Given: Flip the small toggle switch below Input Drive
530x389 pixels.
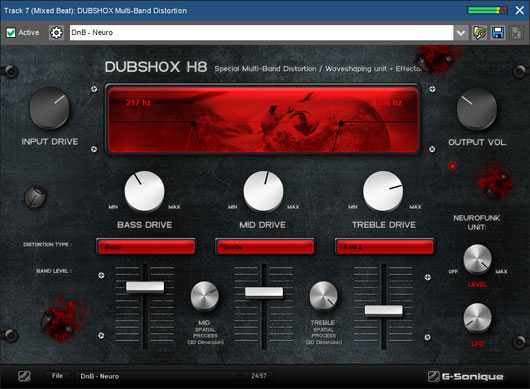Looking at the screenshot, I should (x=36, y=196).
